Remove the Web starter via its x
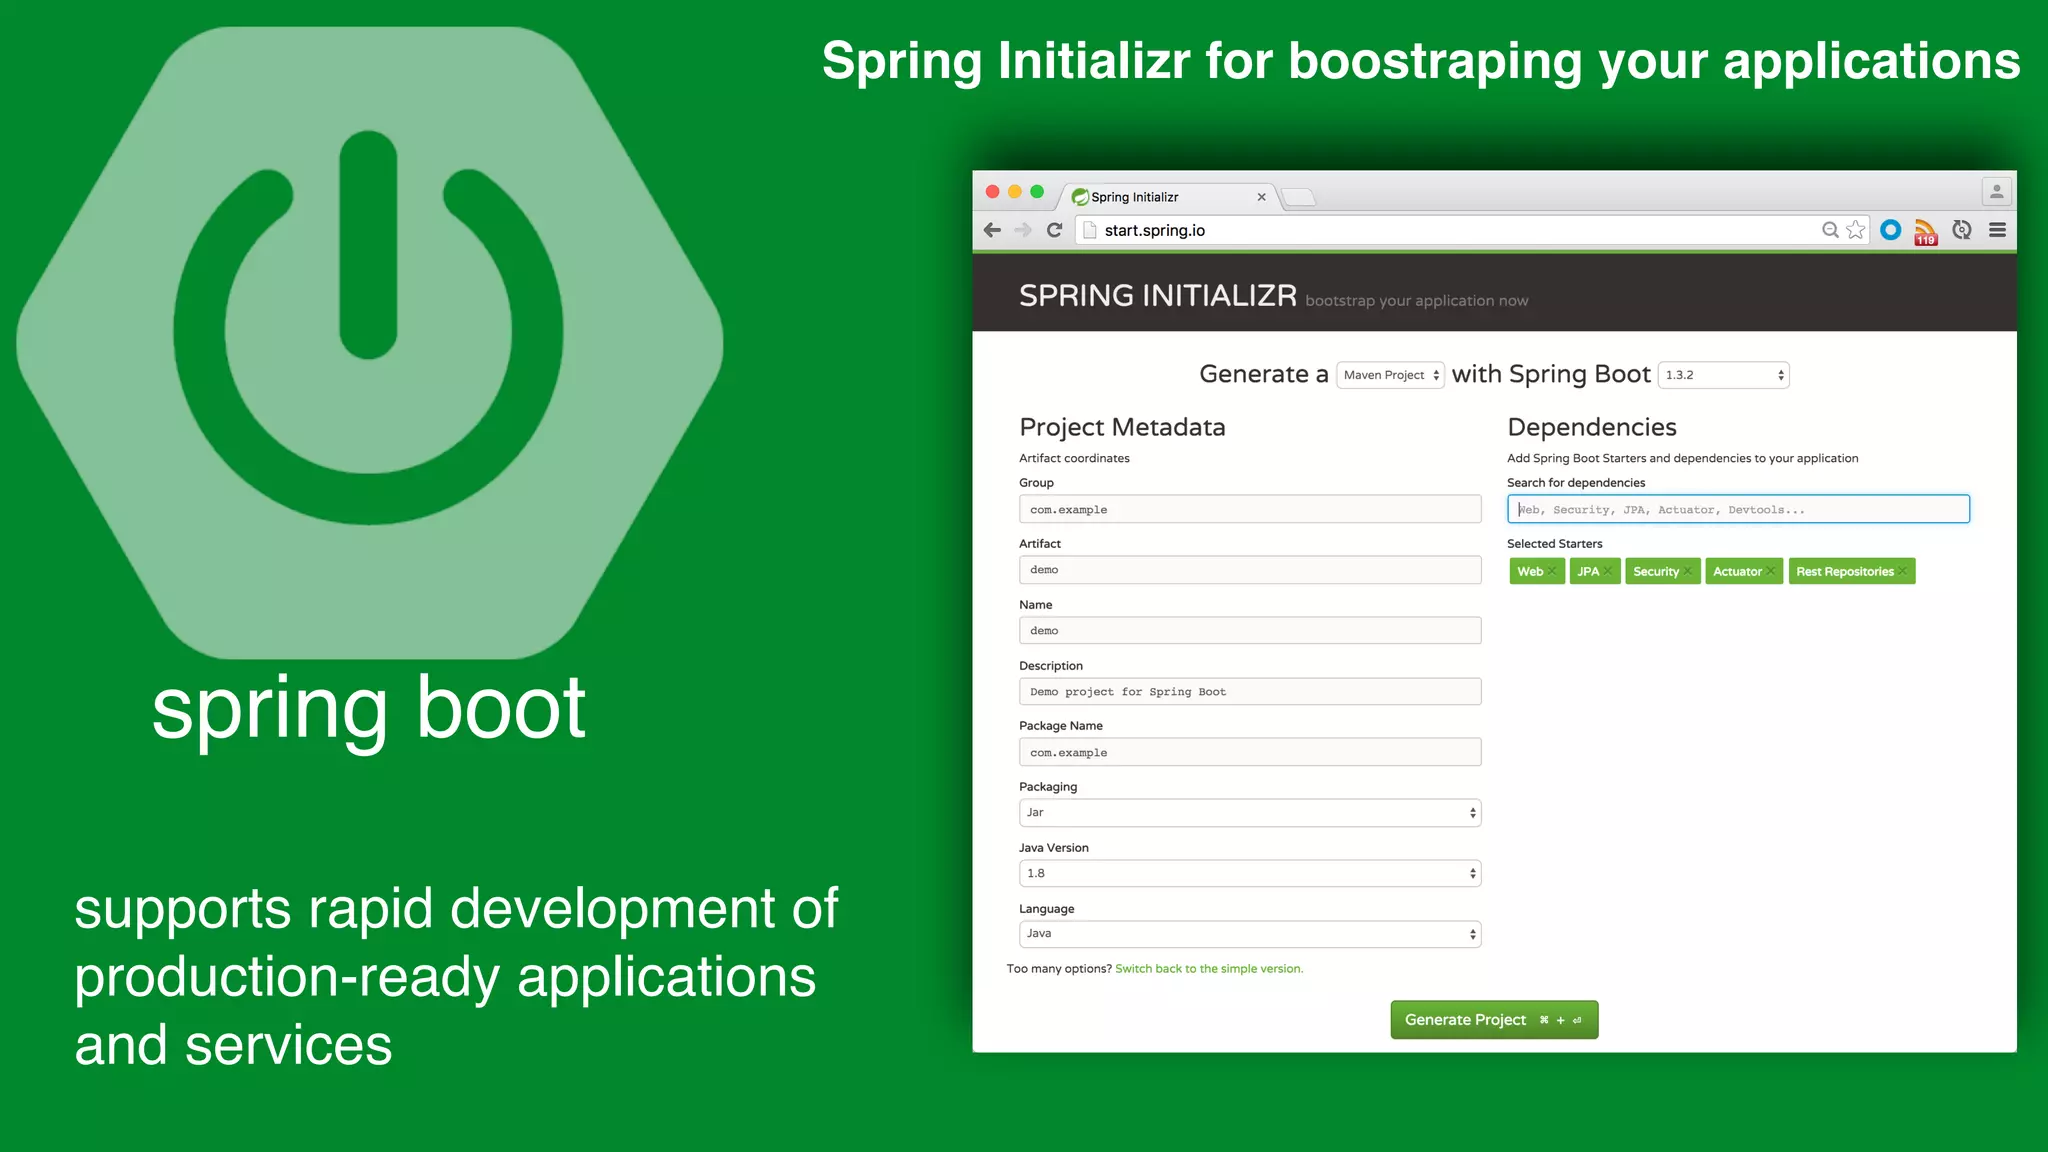Screen dimensions: 2048x1152 [x=1552, y=571]
